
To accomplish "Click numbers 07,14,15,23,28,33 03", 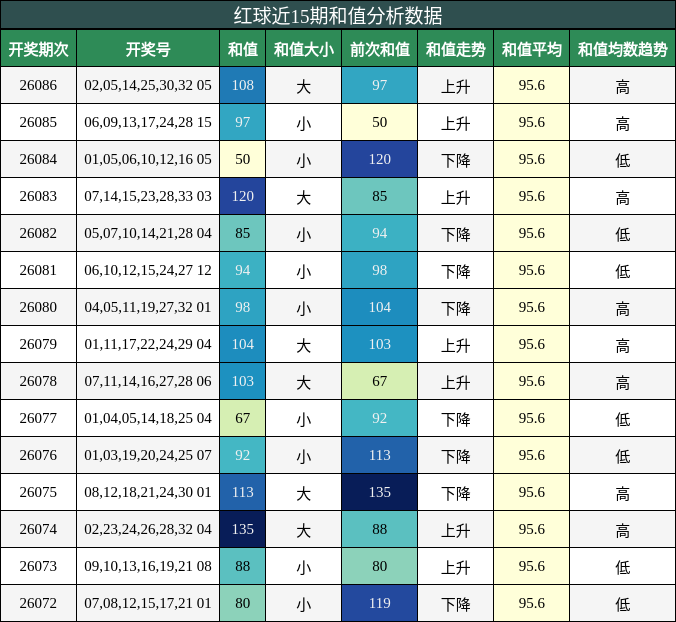I will (x=148, y=196).
